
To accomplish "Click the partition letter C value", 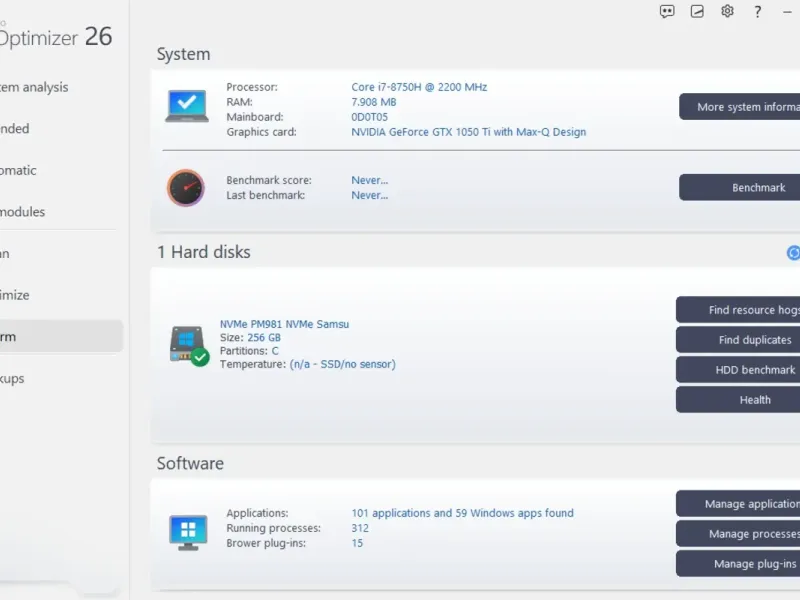I will [x=275, y=351].
